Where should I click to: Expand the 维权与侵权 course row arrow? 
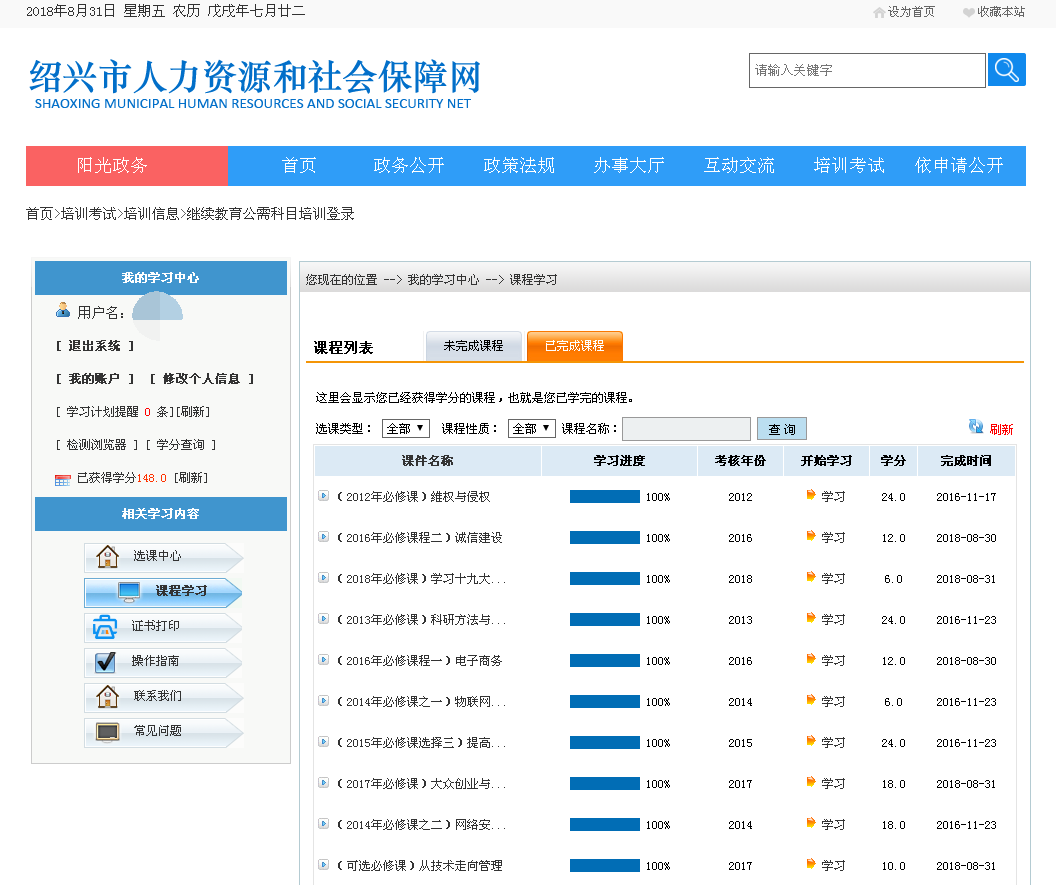coord(323,496)
